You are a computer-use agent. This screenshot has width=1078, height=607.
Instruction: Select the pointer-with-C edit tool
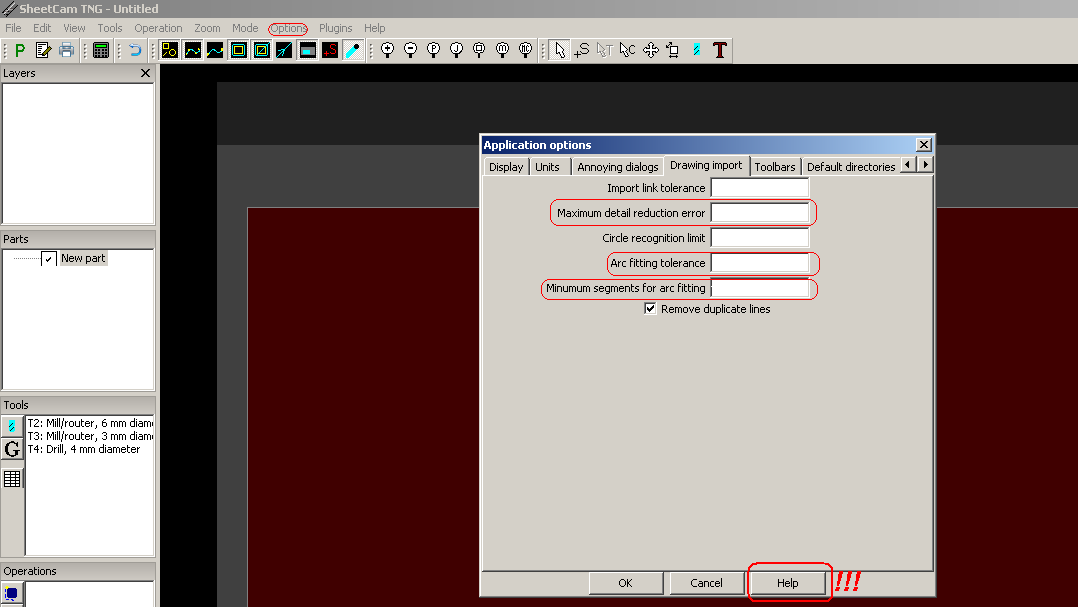(x=628, y=50)
